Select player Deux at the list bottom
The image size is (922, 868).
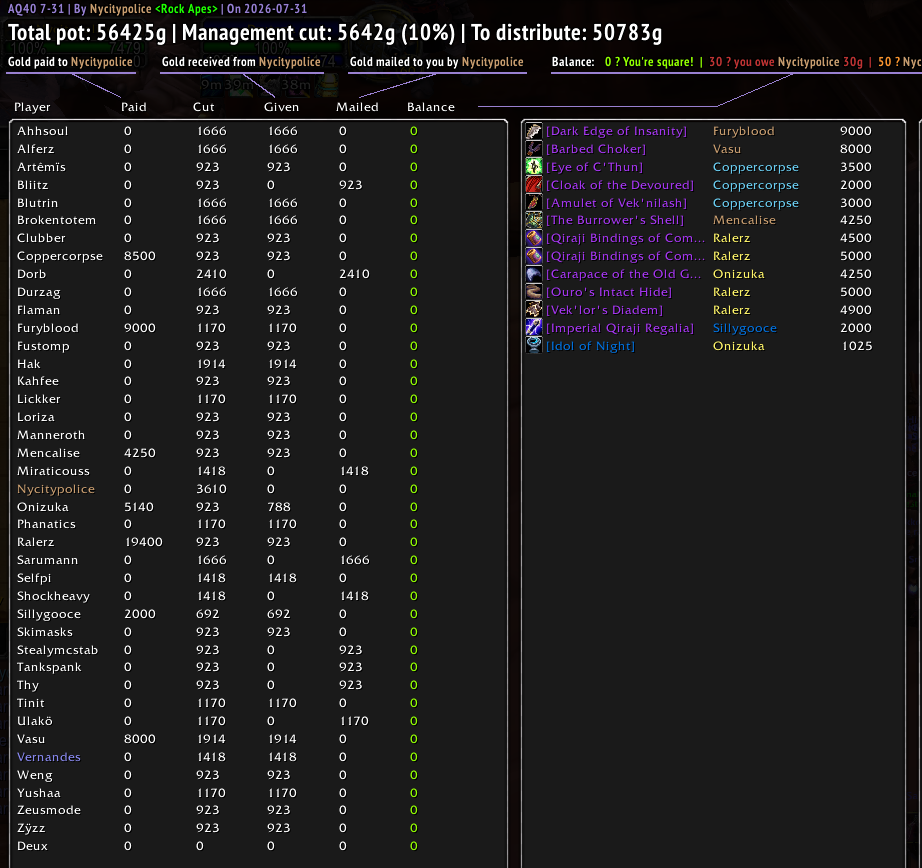click(32, 846)
